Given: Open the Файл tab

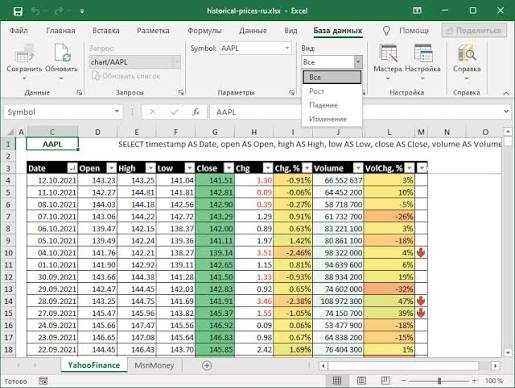Looking at the screenshot, I should tap(19, 31).
